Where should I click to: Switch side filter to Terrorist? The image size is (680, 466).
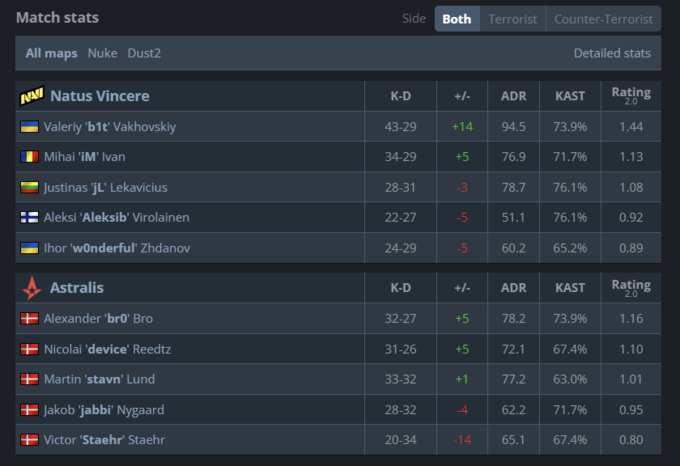[x=512, y=19]
